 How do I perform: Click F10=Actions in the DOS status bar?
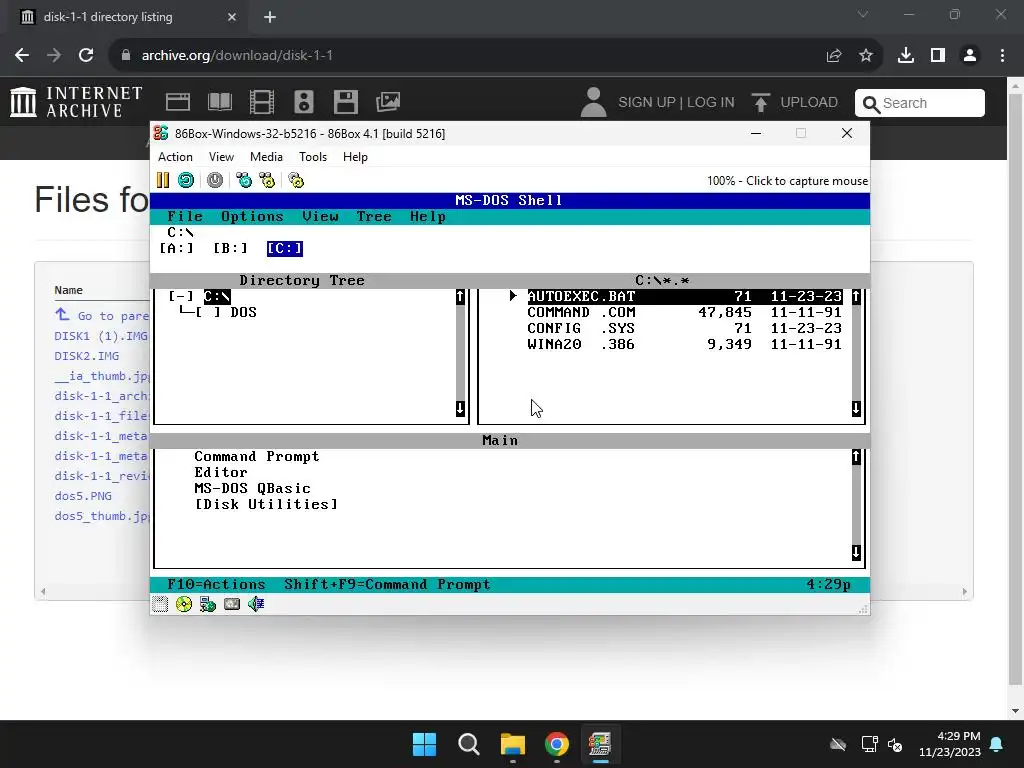(216, 584)
